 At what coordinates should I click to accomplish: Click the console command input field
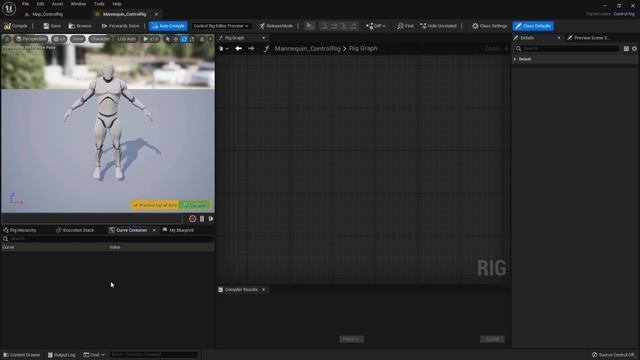(153, 355)
